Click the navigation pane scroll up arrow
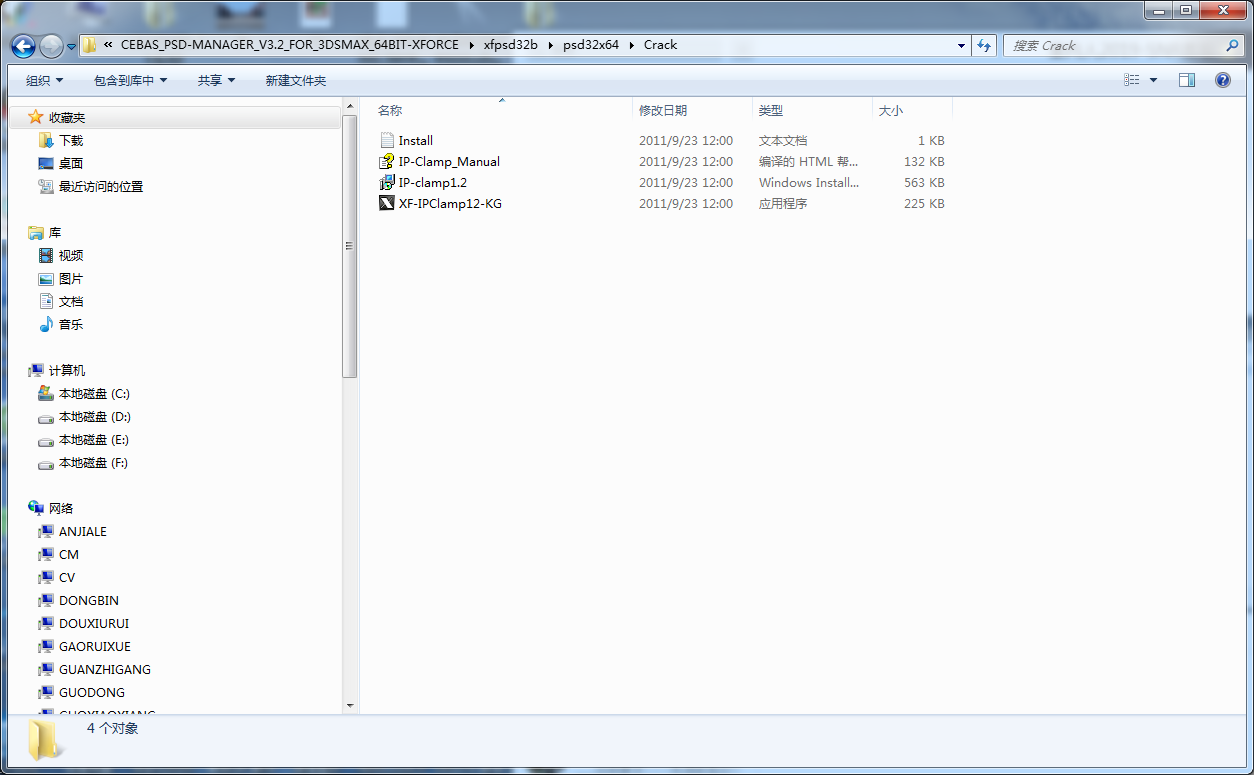The height and width of the screenshot is (775, 1254). [x=350, y=106]
